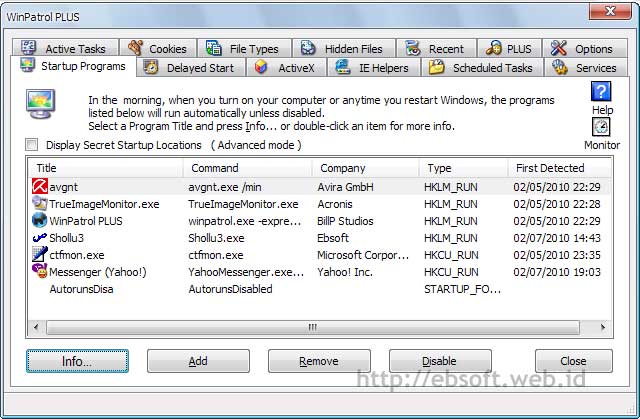The width and height of the screenshot is (640, 419).
Task: Sort by the Company column header
Action: point(365,168)
